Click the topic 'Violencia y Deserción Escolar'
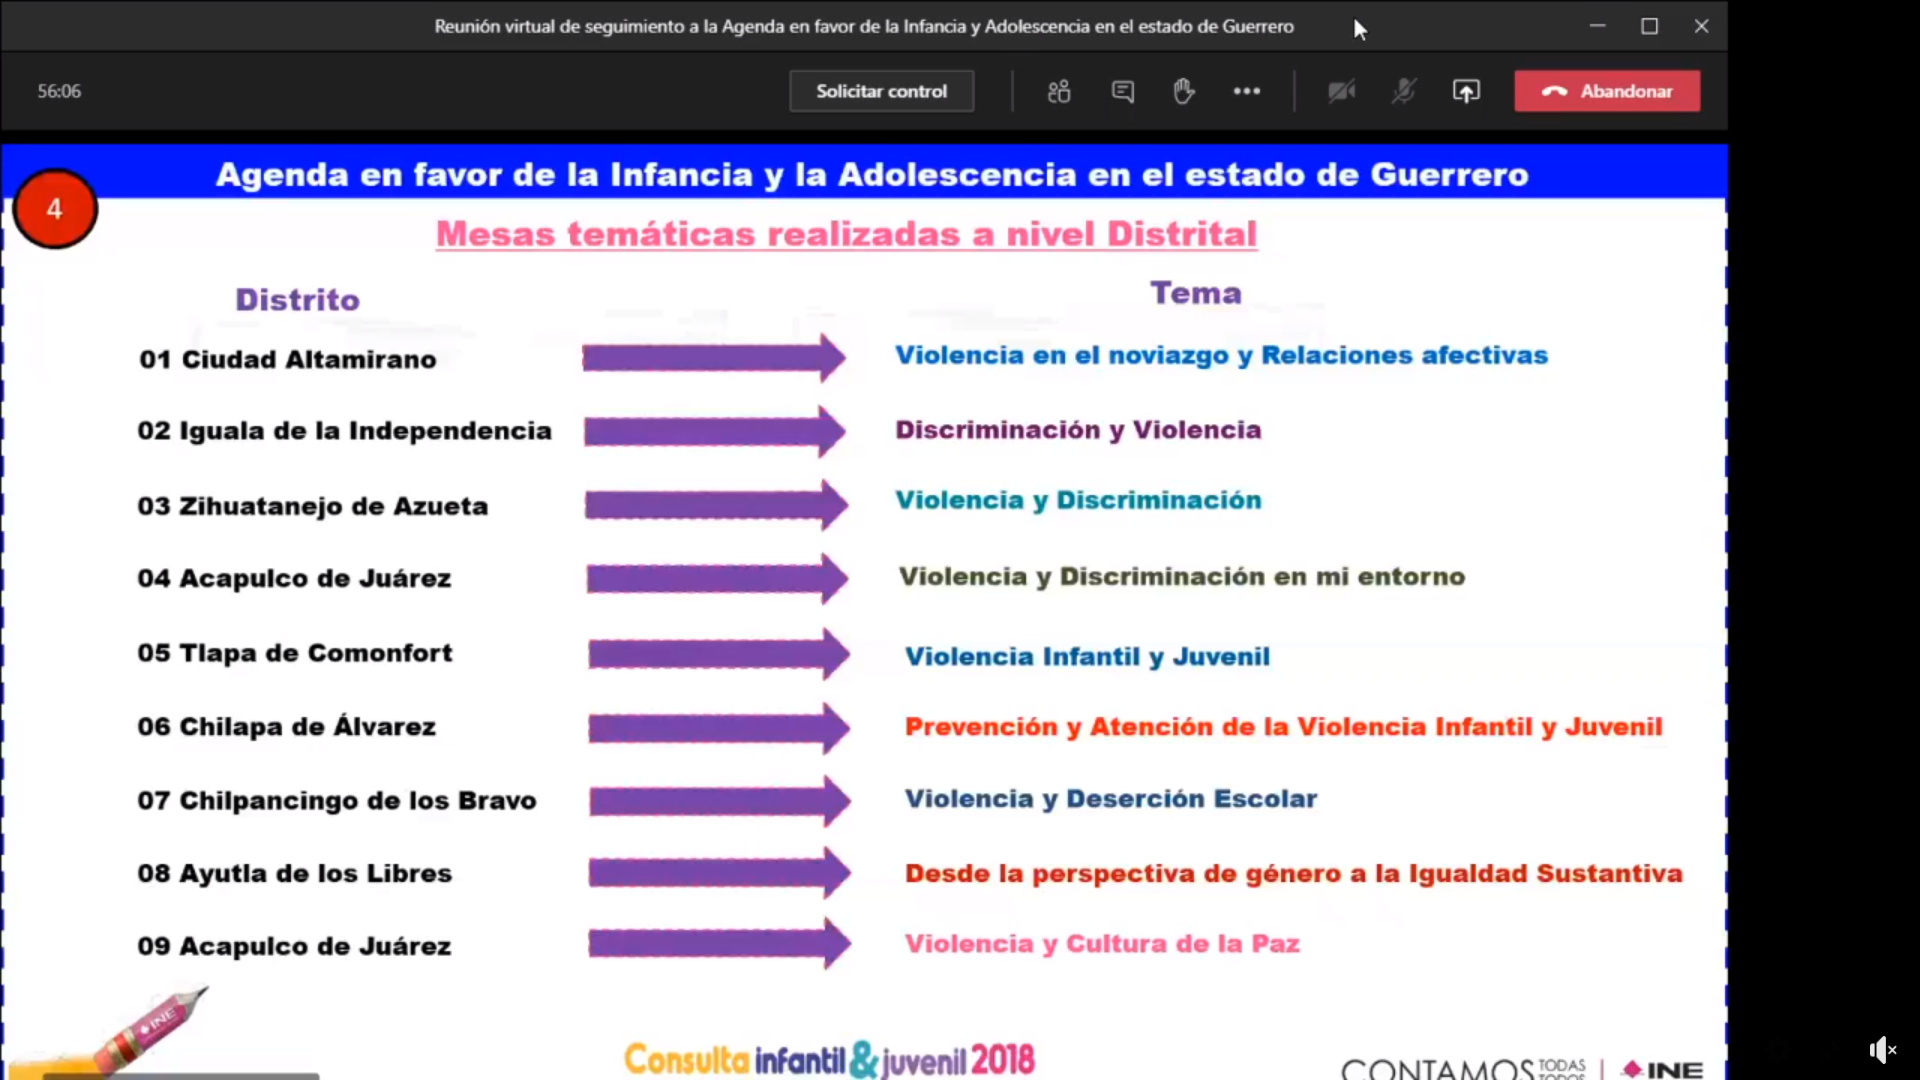This screenshot has width=1920, height=1080. point(1111,799)
